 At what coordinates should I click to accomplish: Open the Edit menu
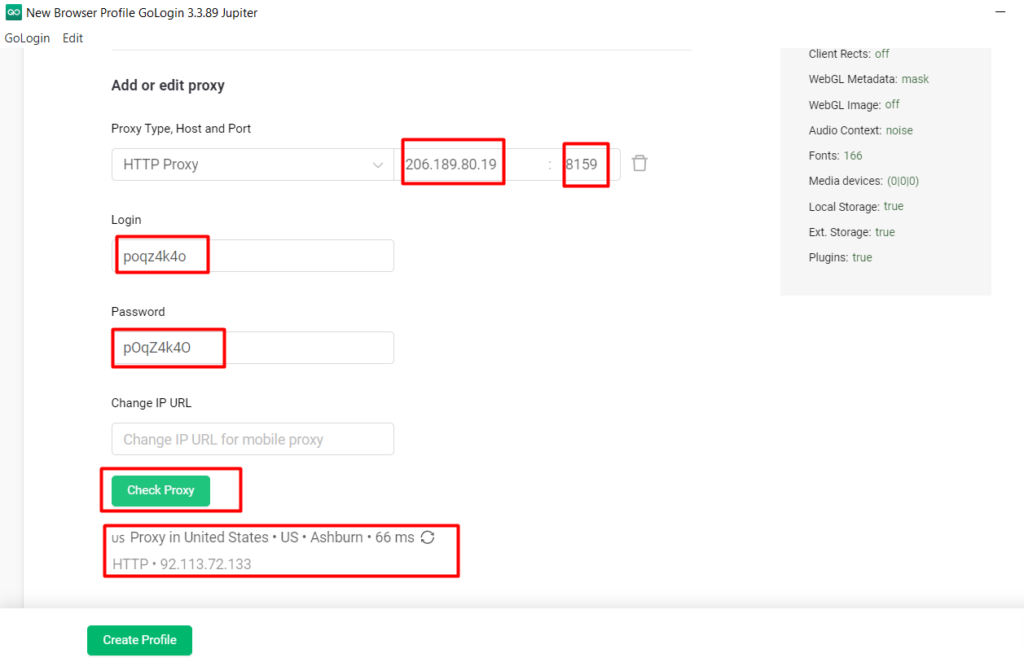72,38
